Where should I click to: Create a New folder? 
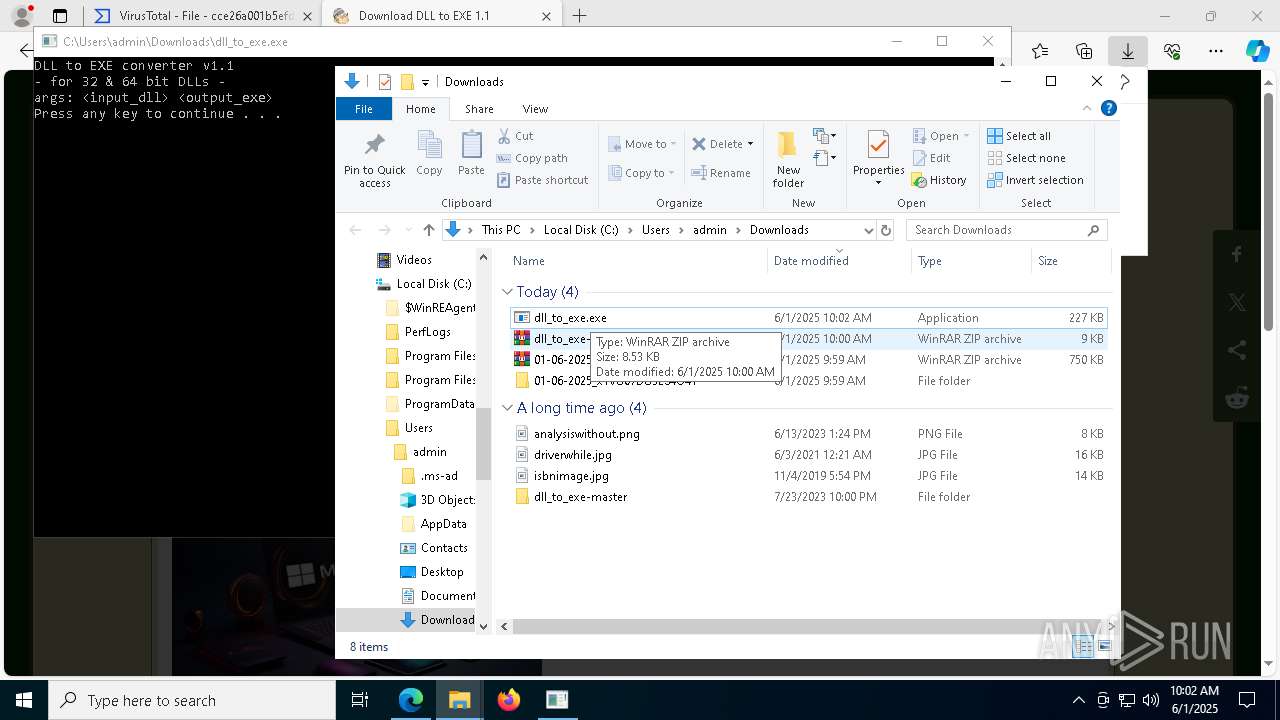788,158
